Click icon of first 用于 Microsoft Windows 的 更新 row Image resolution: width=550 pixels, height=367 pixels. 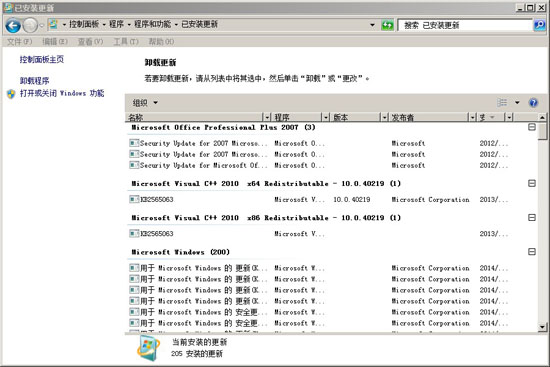134,268
